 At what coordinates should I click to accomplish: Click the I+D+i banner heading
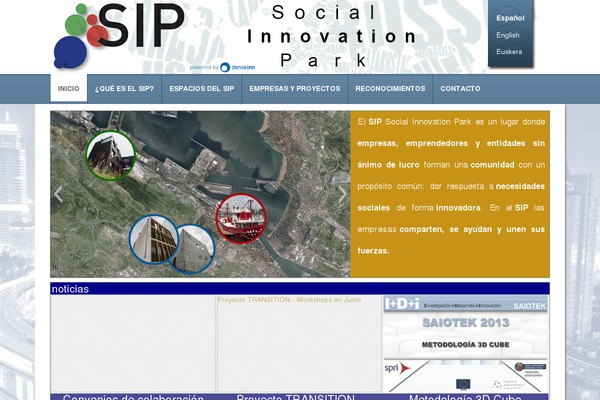click(402, 304)
